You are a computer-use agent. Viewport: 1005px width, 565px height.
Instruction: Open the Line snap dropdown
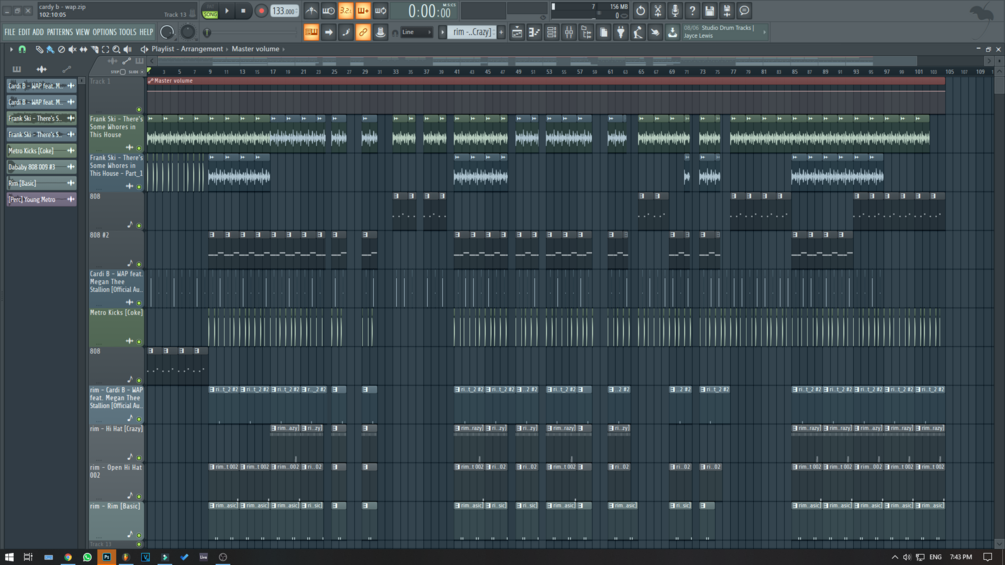[417, 32]
